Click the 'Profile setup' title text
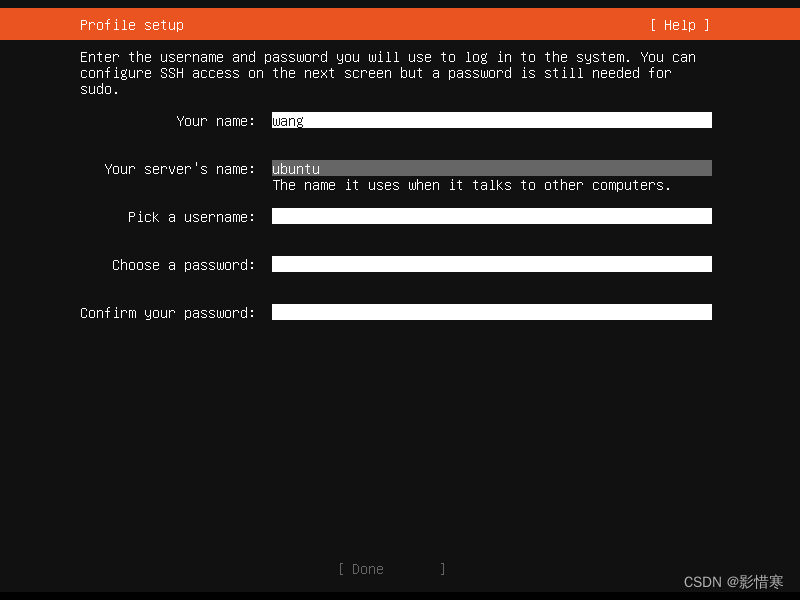The height and width of the screenshot is (600, 800). (x=132, y=25)
